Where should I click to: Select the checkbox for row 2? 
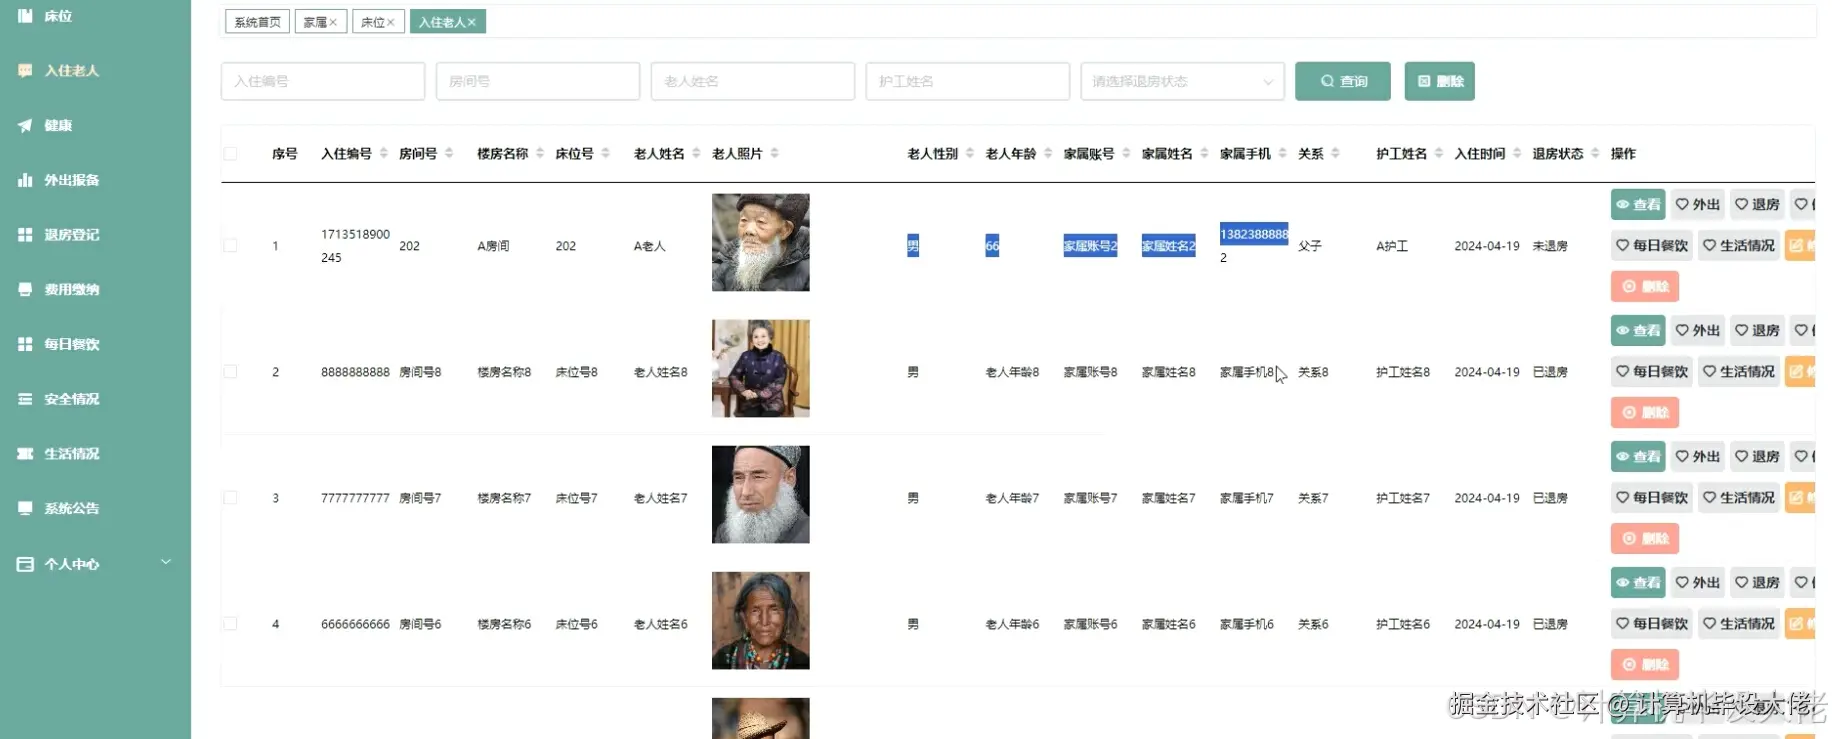pyautogui.click(x=231, y=372)
